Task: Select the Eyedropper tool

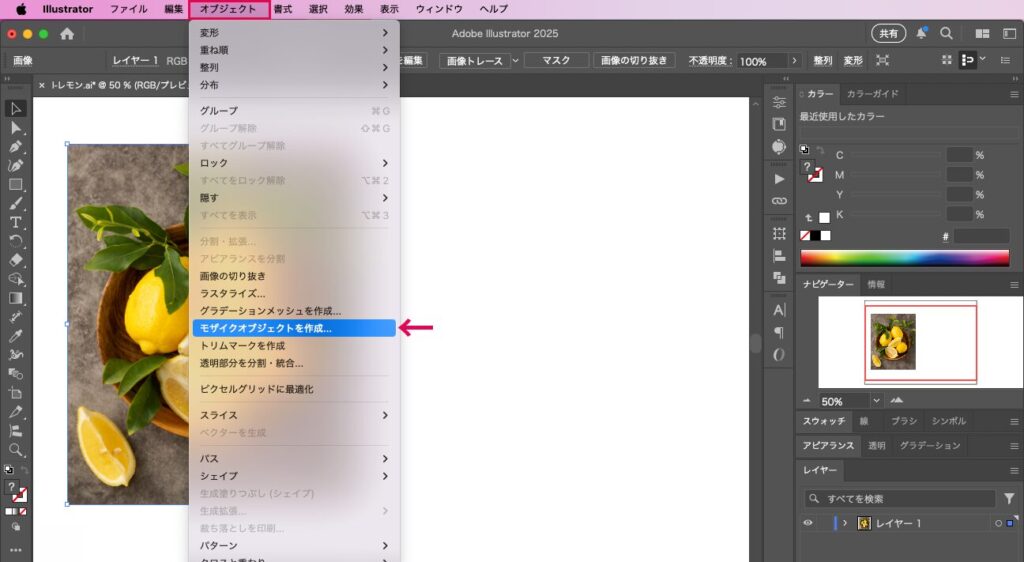Action: coord(16,336)
